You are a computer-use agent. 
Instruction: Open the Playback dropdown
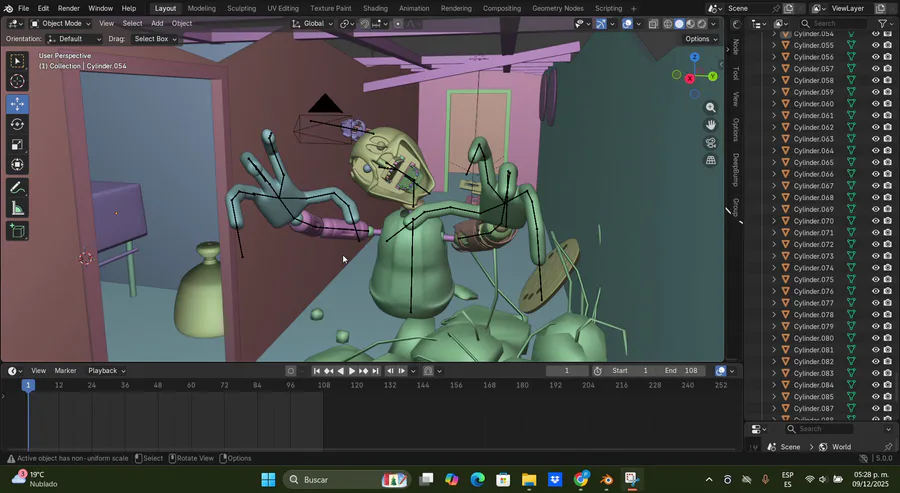[106, 371]
